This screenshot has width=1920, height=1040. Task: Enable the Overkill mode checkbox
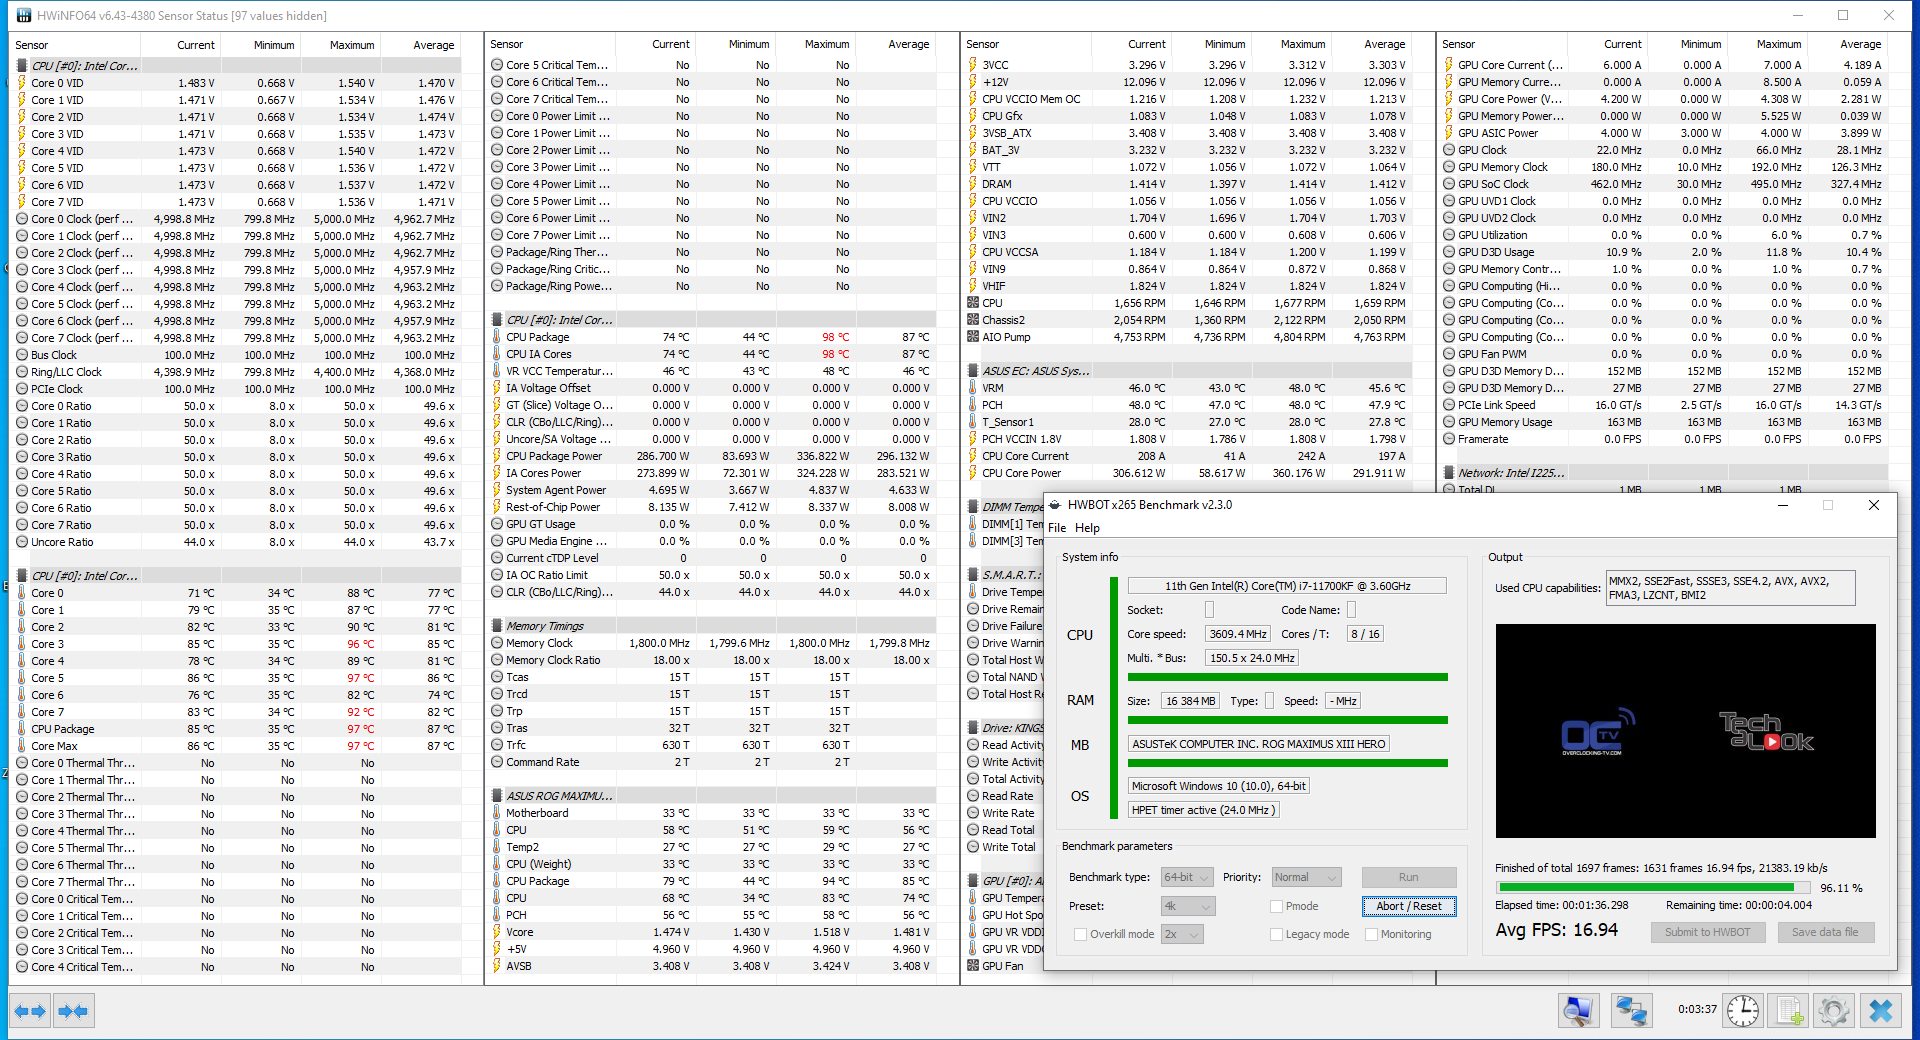coord(1080,934)
